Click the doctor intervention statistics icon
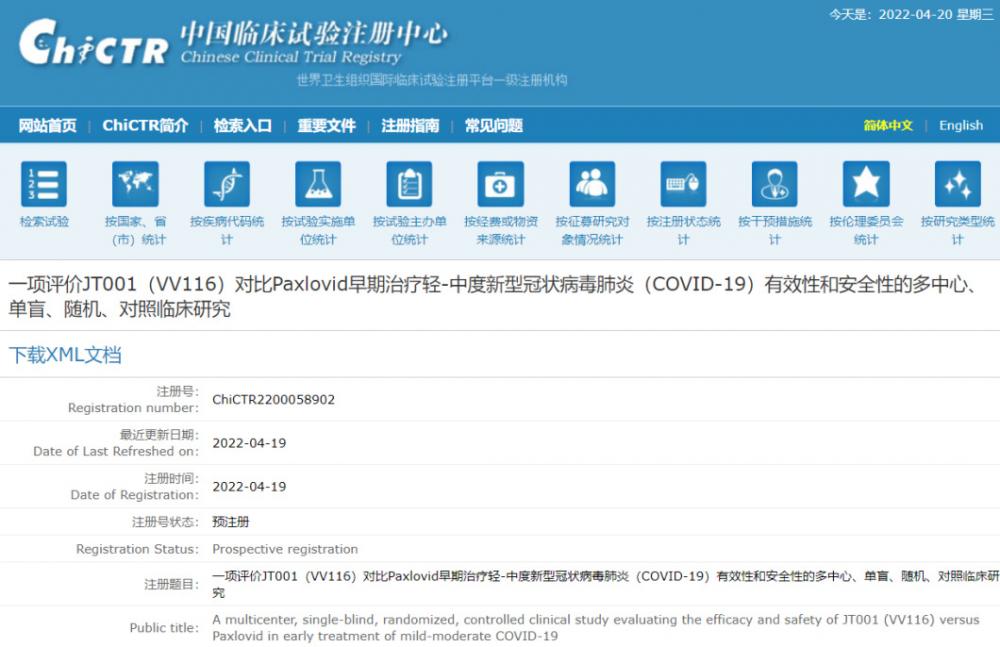1000x647 pixels. point(774,184)
